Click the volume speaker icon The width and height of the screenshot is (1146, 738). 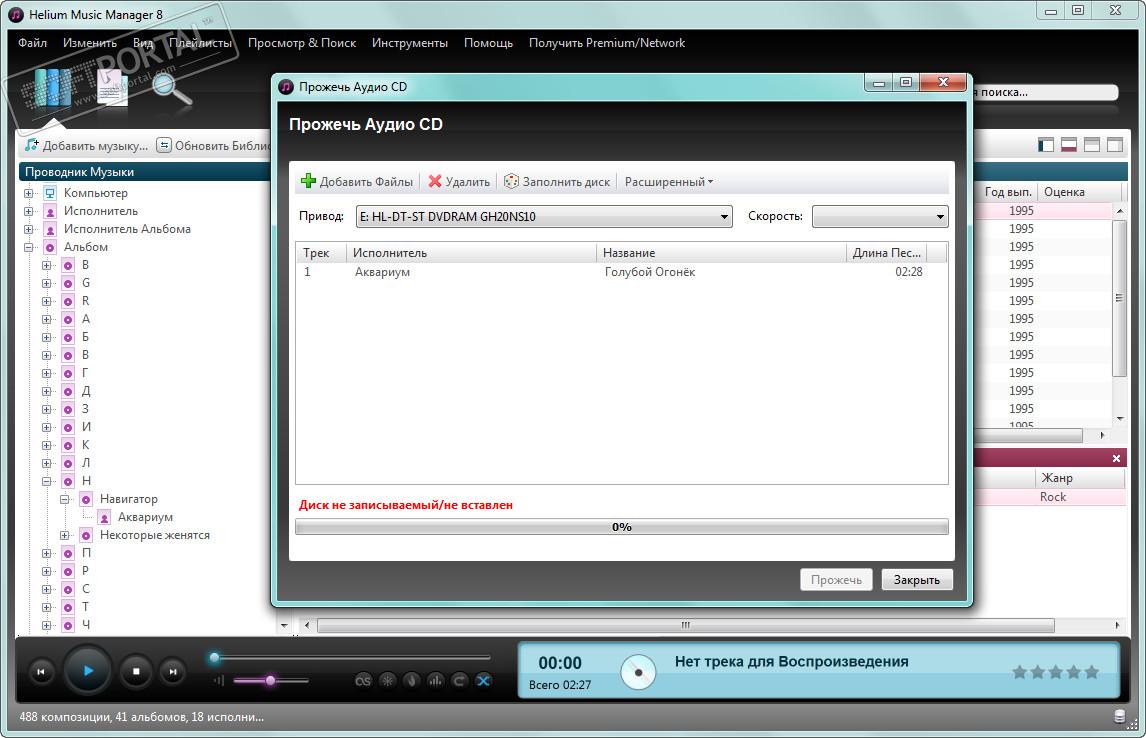click(219, 681)
